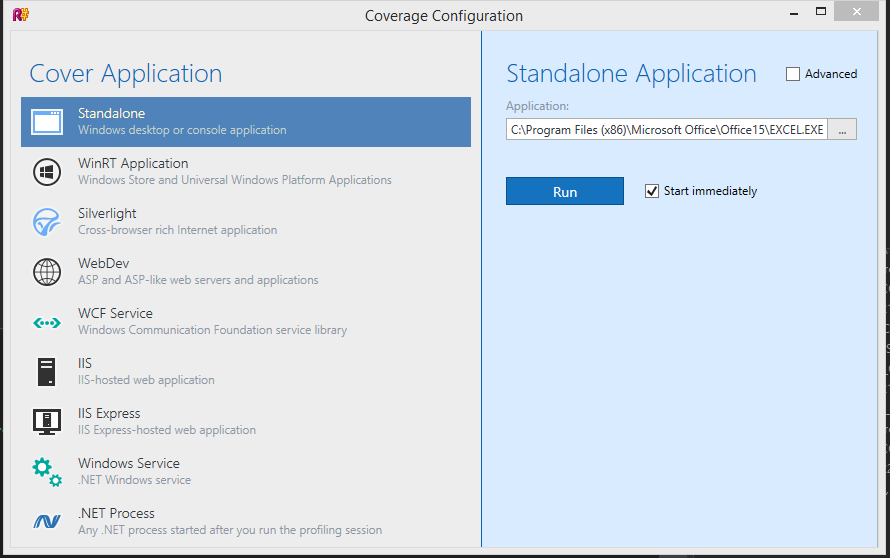The image size is (890, 558).
Task: Click the Silverlight icon in the list
Action: tap(47, 222)
